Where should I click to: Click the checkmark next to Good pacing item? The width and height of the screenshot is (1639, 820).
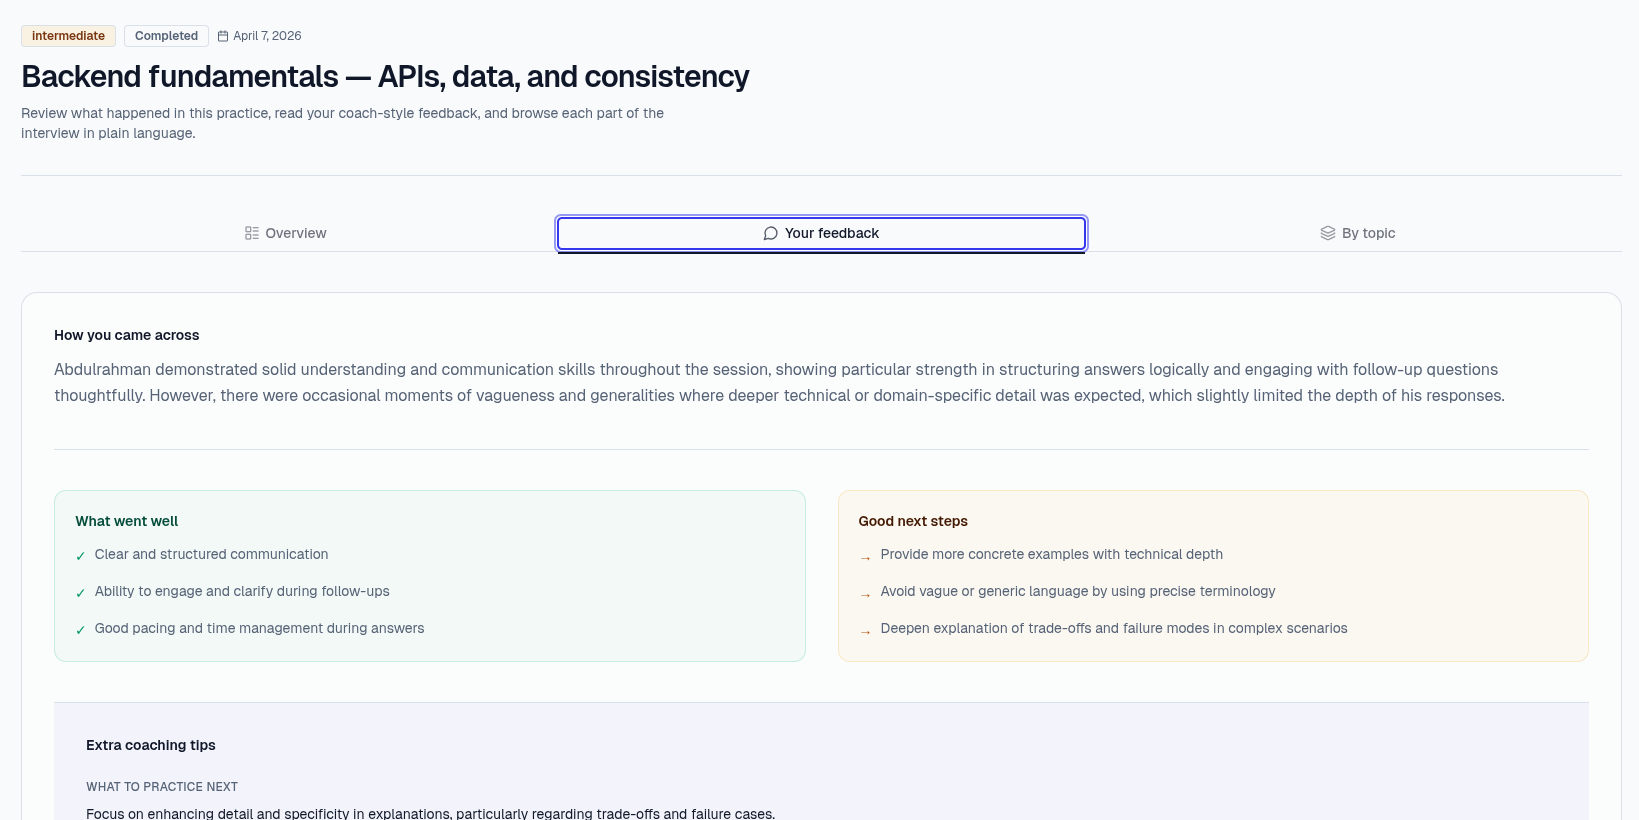(x=81, y=630)
